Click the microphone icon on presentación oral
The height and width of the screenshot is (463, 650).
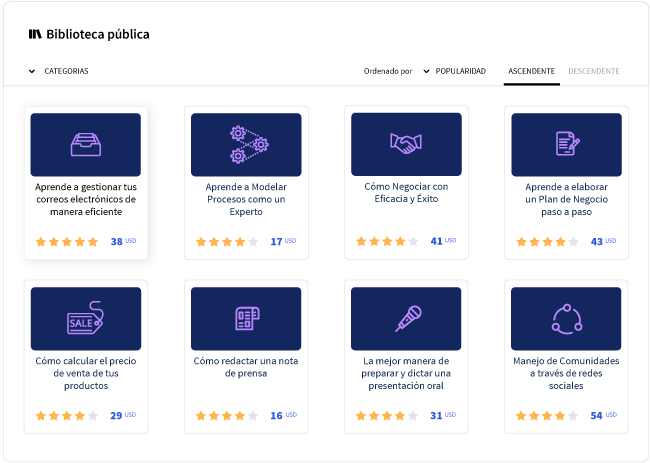[408, 318]
